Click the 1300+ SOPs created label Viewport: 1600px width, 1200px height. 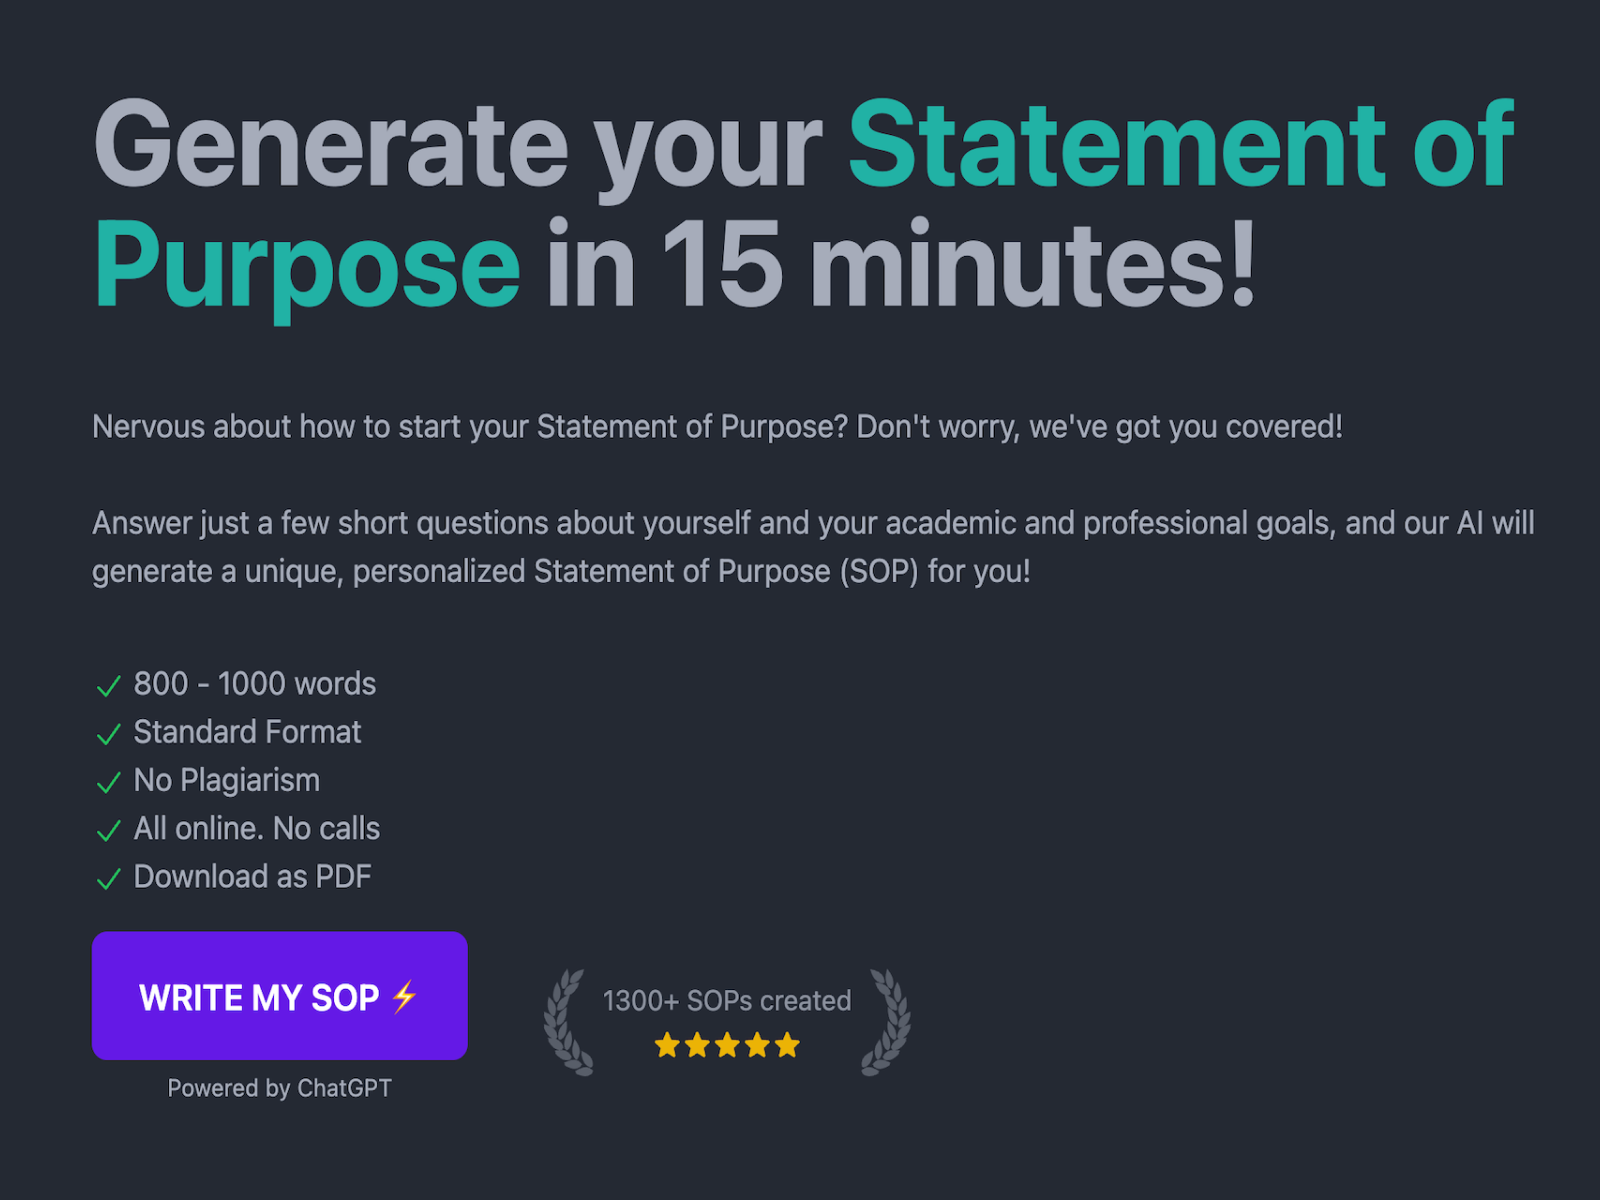click(727, 1000)
